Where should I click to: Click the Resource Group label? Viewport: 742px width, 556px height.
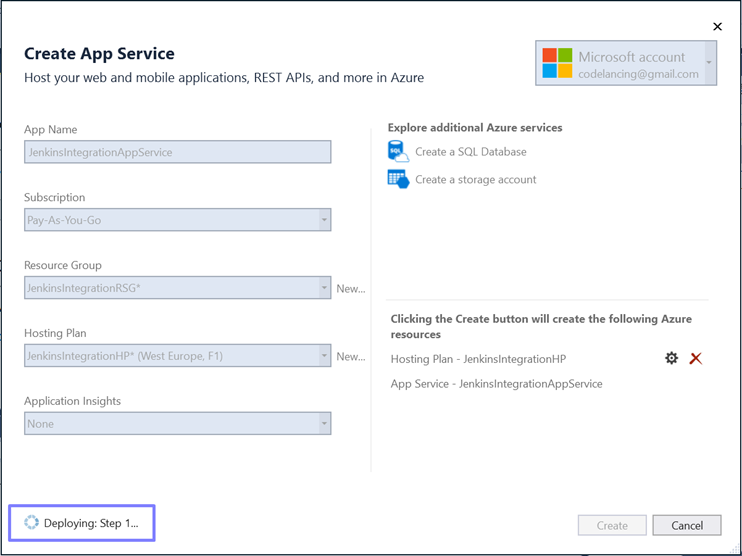click(x=62, y=265)
